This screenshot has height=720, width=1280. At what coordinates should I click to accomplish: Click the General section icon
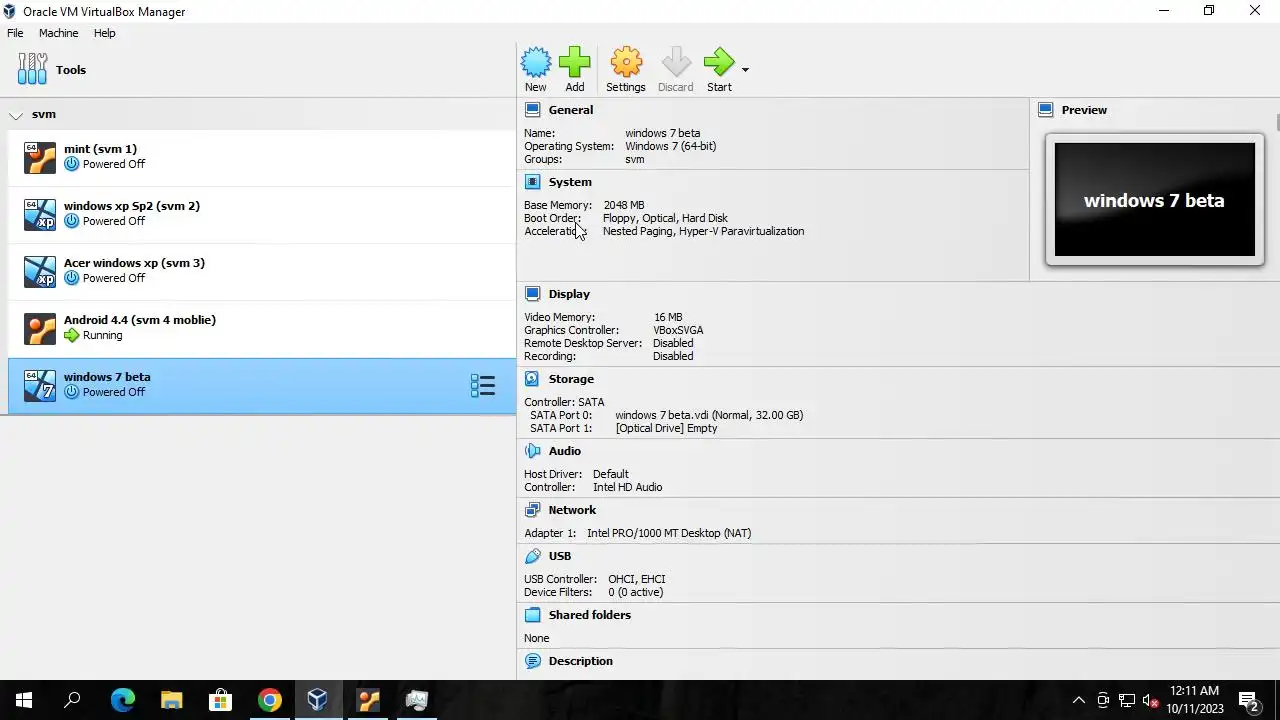pos(533,110)
